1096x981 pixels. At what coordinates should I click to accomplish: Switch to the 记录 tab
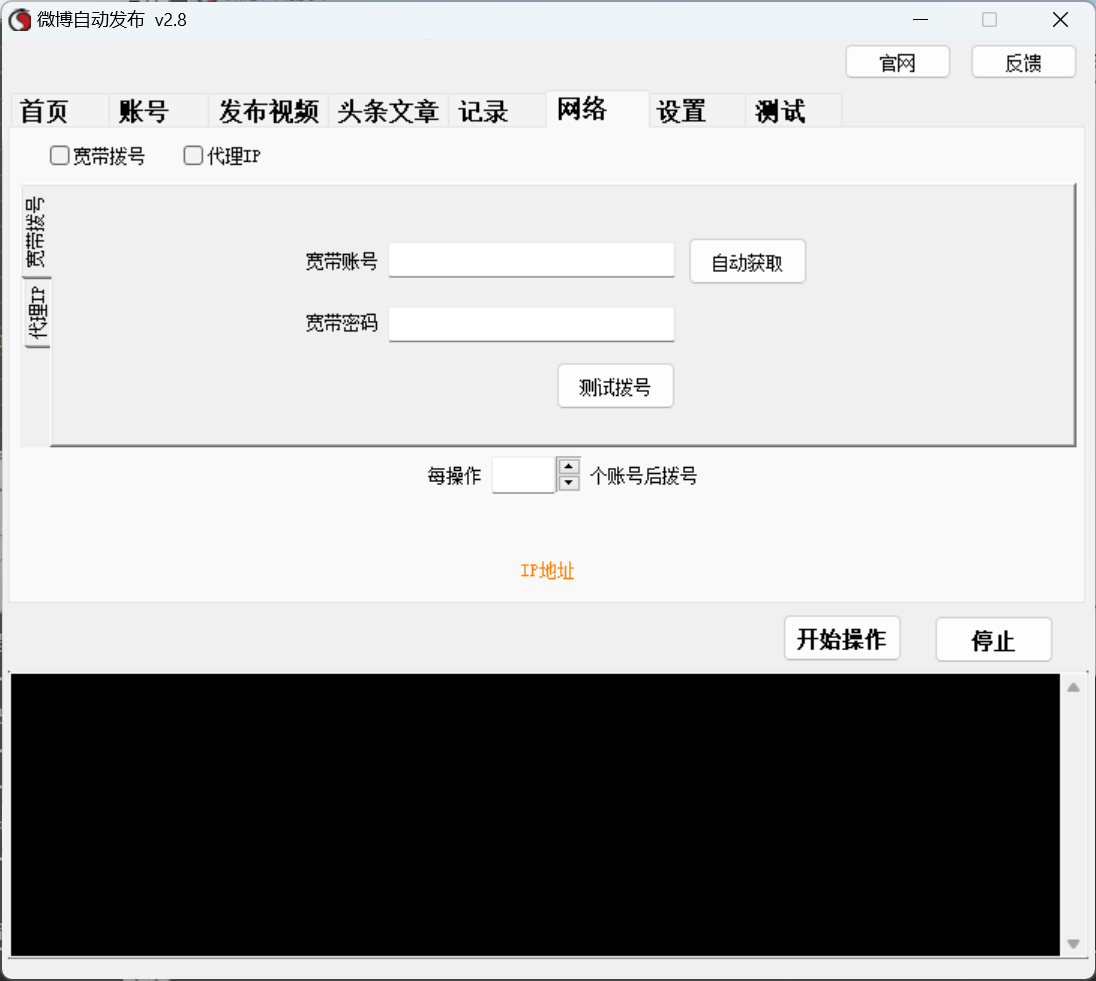coord(497,111)
